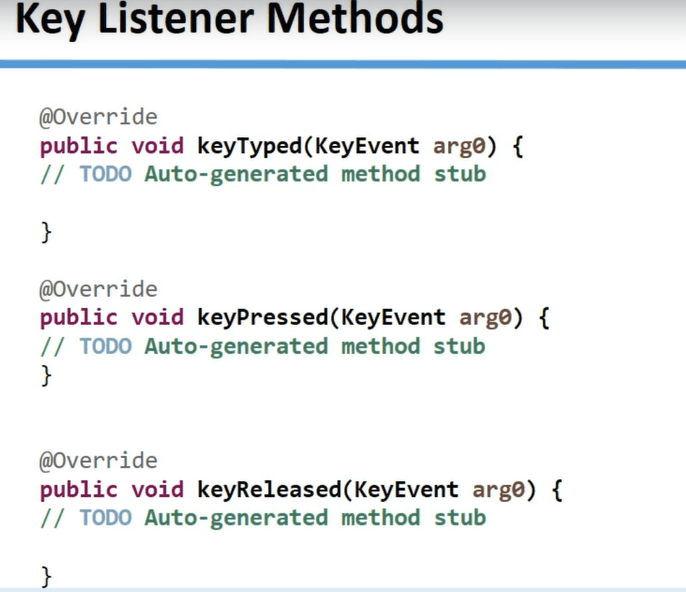Click "KeyEvent" in the keyTyped signature
Image resolution: width=686 pixels, height=592 pixels.
(x=367, y=146)
